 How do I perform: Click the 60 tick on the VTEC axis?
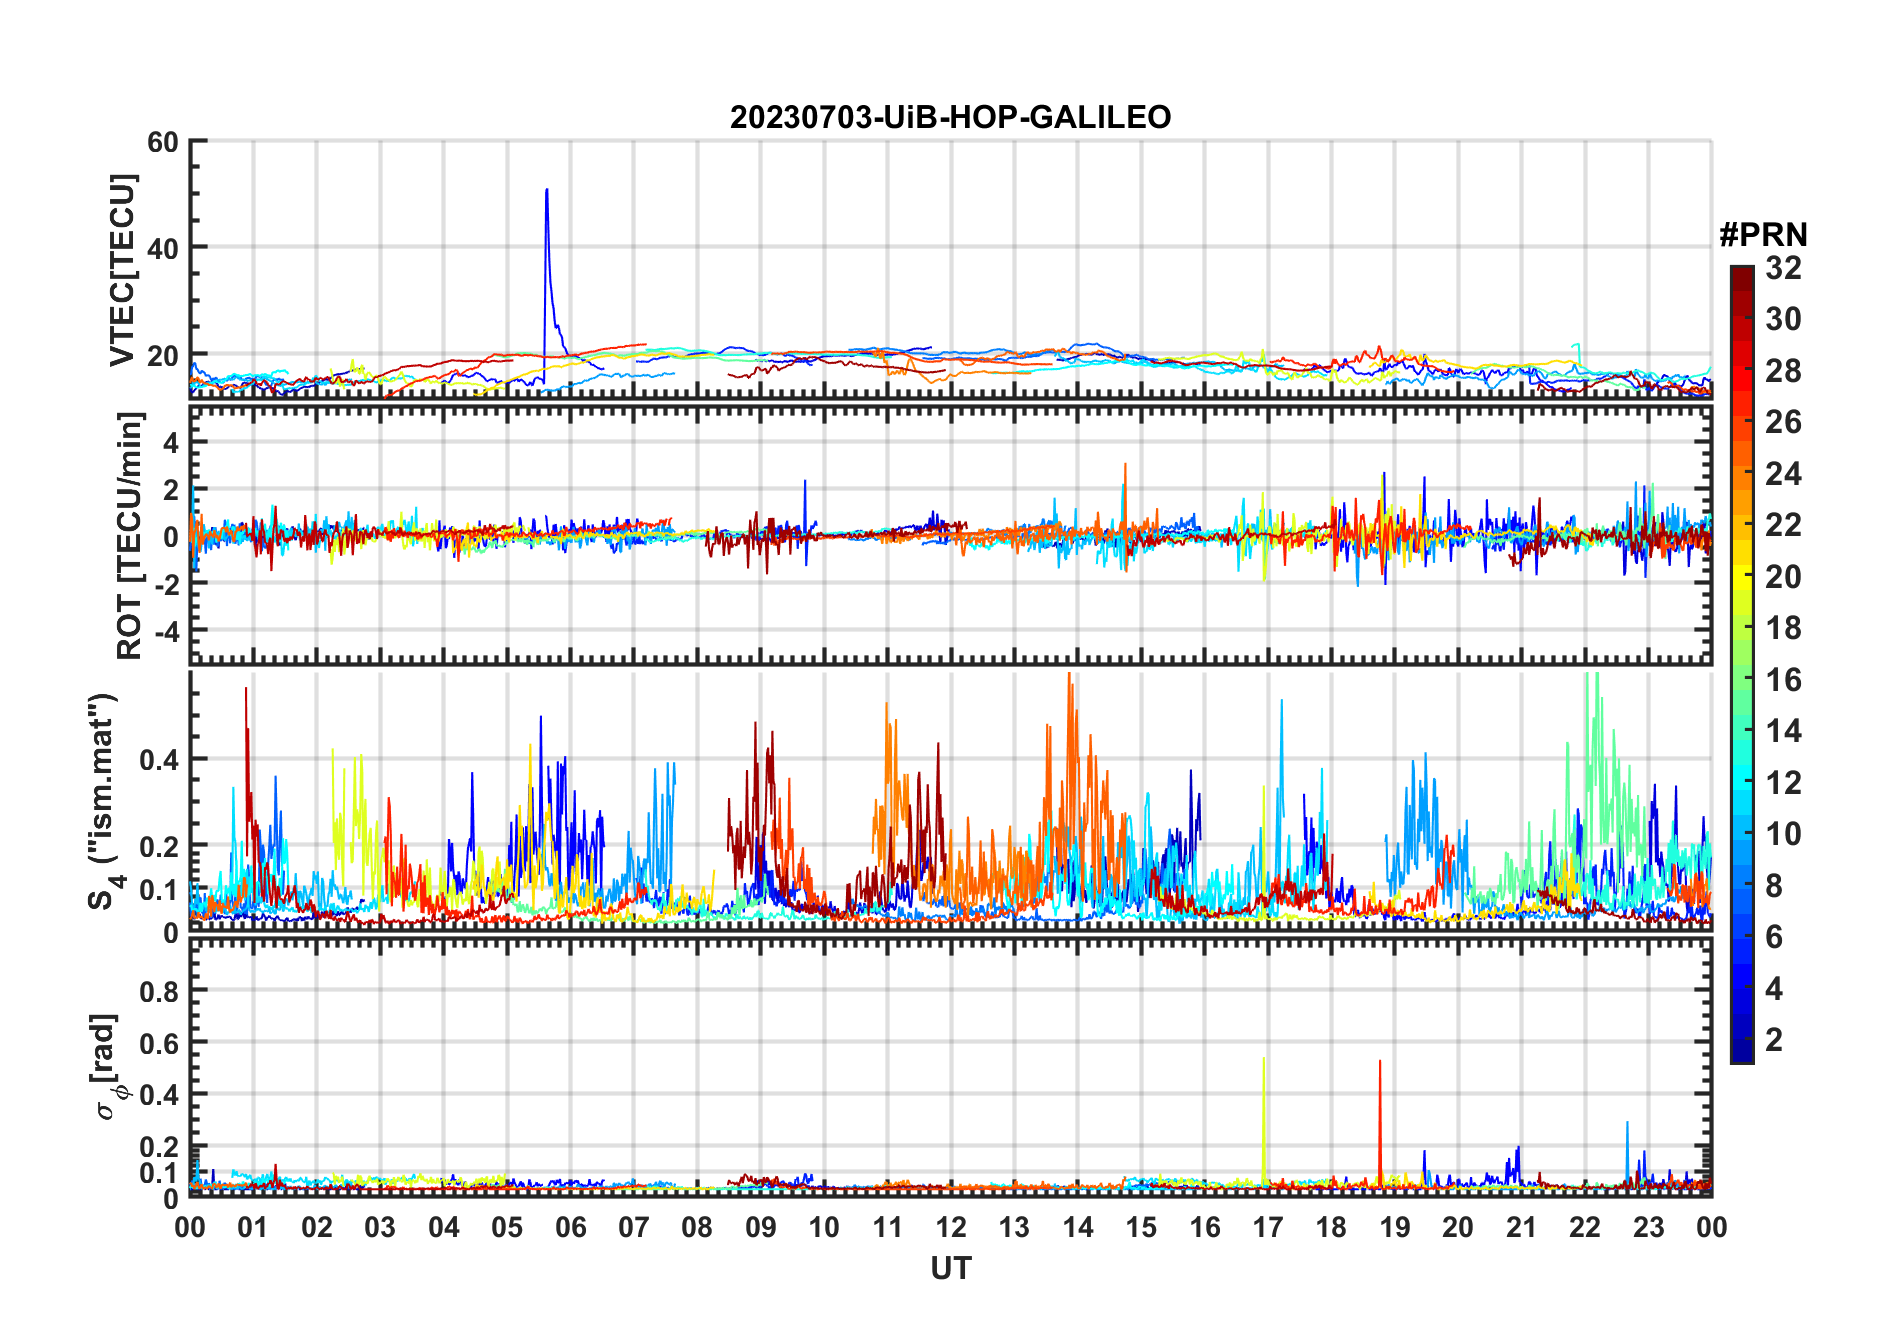pyautogui.click(x=162, y=143)
